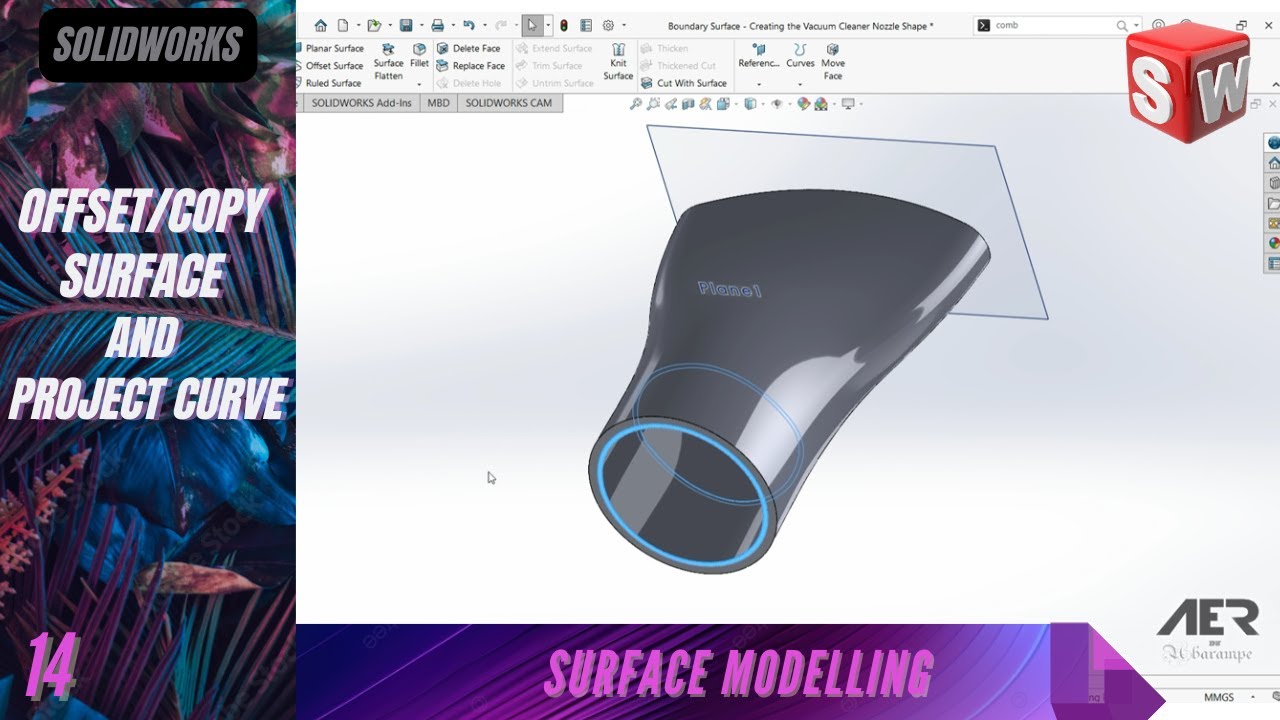
Task: Switch to the SOLIDWORKS Add-Ins tab
Action: [x=361, y=103]
